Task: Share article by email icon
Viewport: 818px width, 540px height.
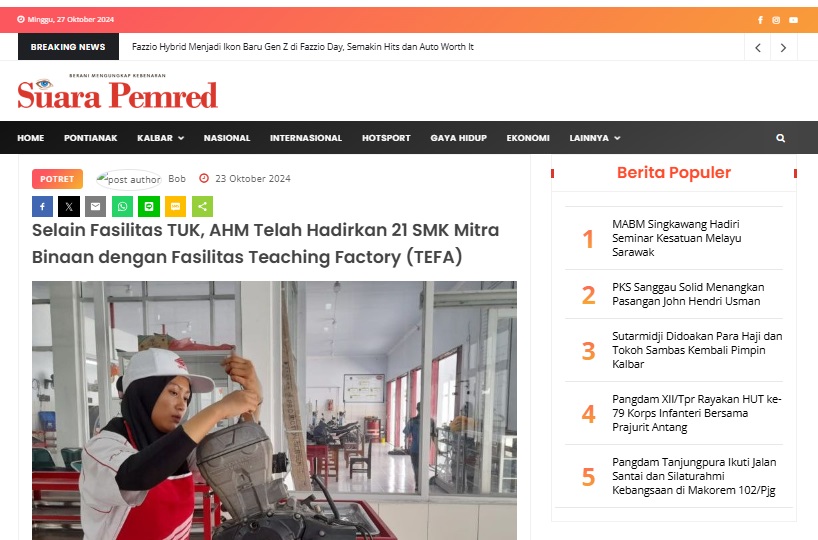Action: pos(95,207)
